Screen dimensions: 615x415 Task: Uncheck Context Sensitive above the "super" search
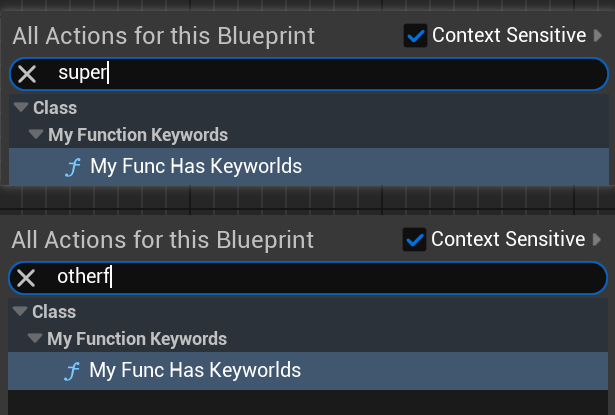pyautogui.click(x=415, y=36)
